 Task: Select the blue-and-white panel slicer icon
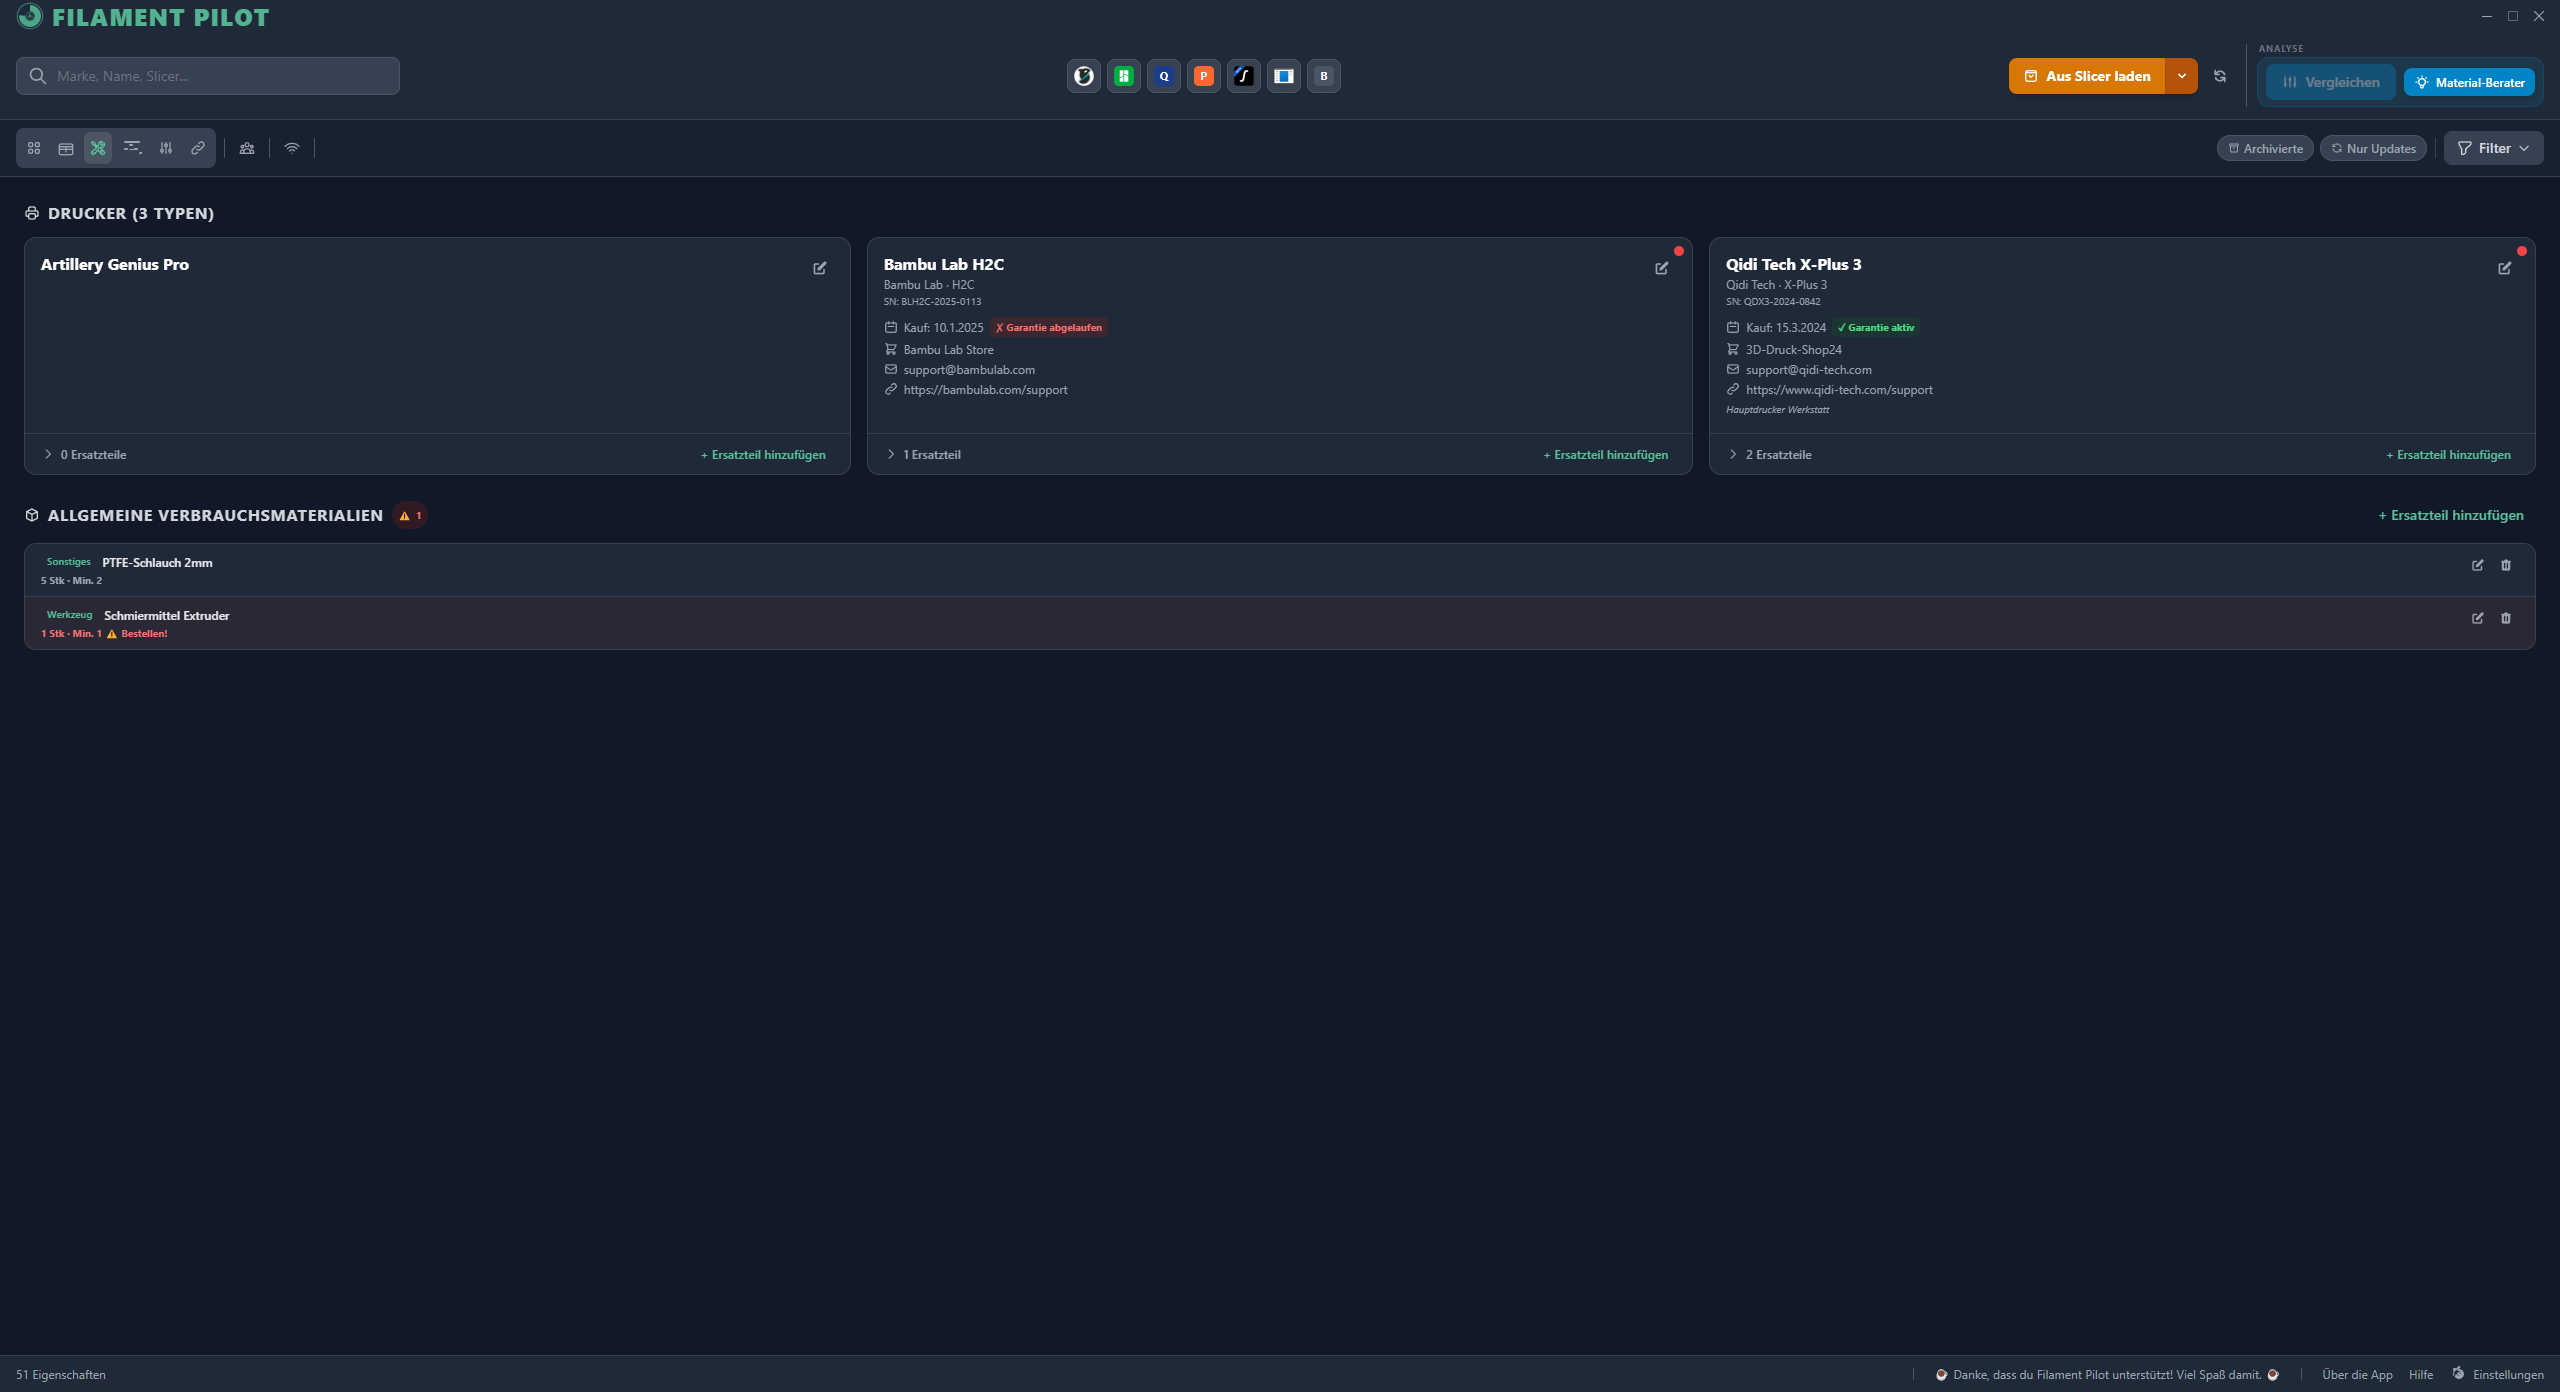click(x=1284, y=76)
